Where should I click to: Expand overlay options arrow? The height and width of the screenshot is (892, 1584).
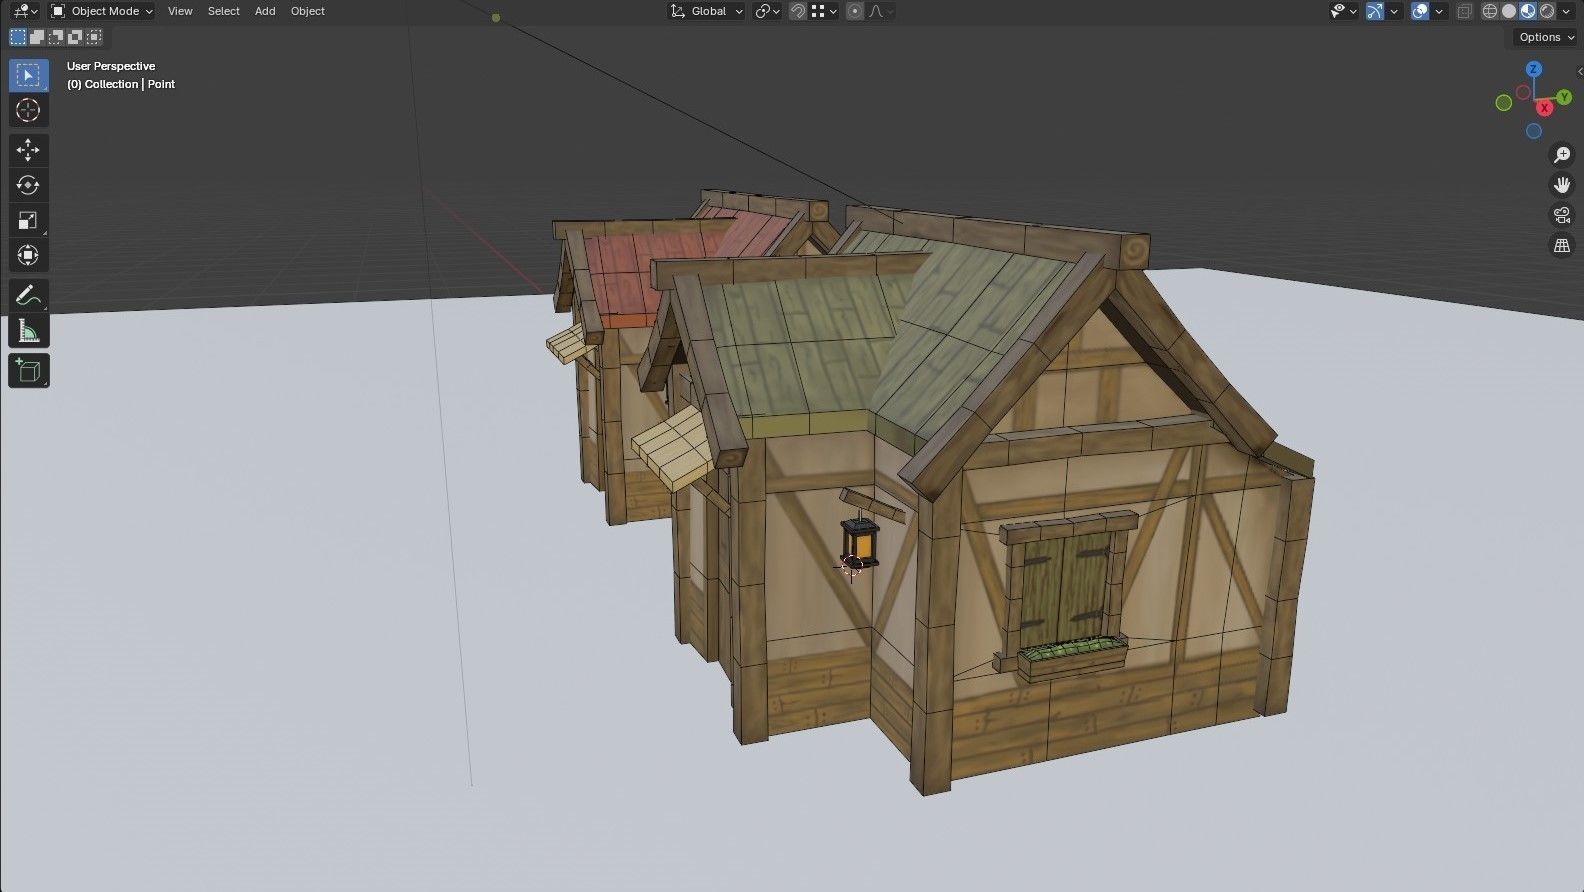(1439, 11)
